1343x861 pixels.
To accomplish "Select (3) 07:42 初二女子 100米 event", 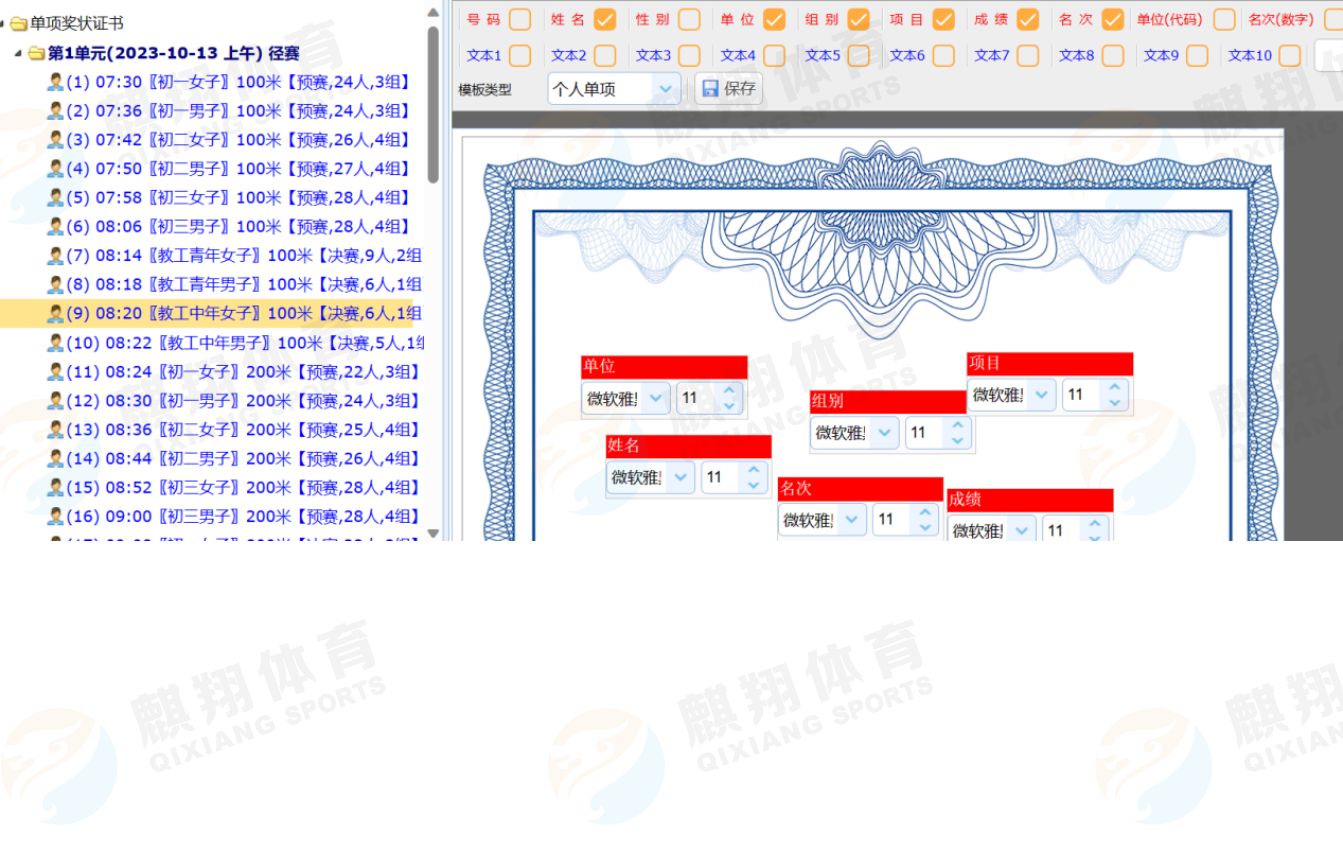I will [238, 140].
